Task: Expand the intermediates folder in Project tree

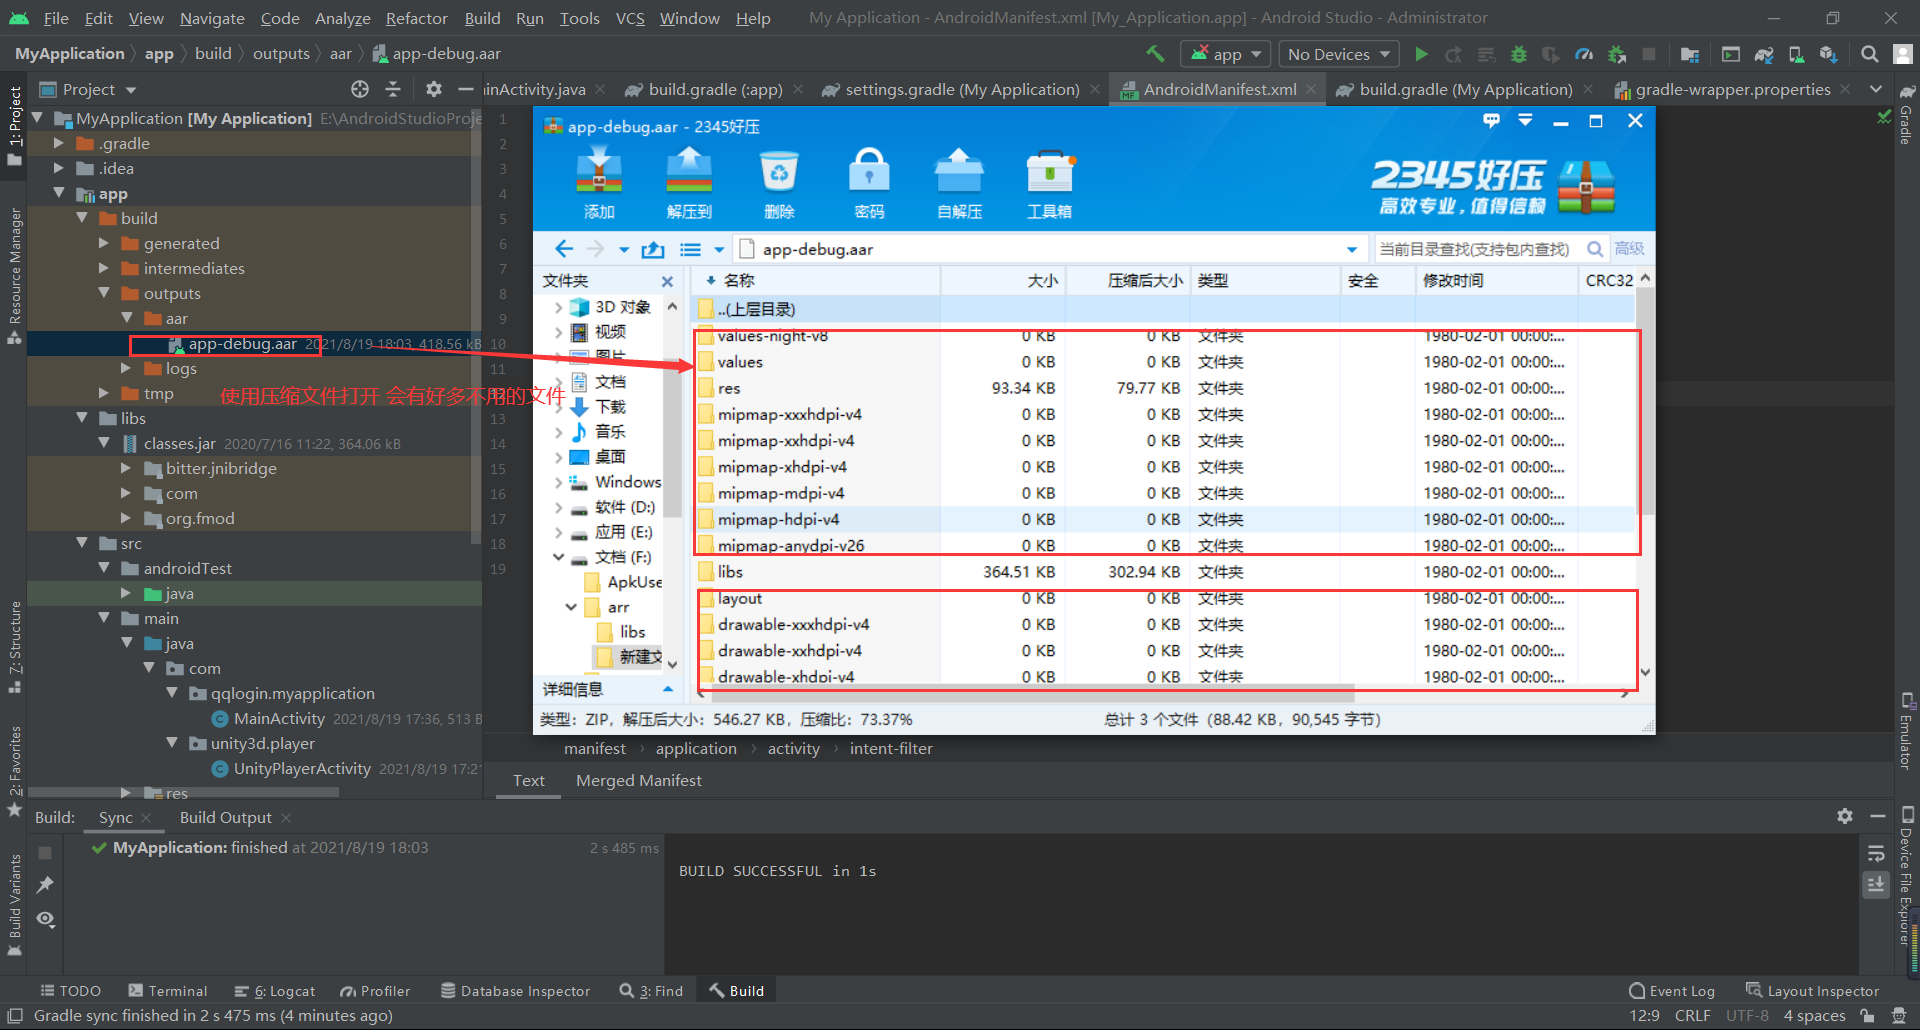Action: [104, 268]
